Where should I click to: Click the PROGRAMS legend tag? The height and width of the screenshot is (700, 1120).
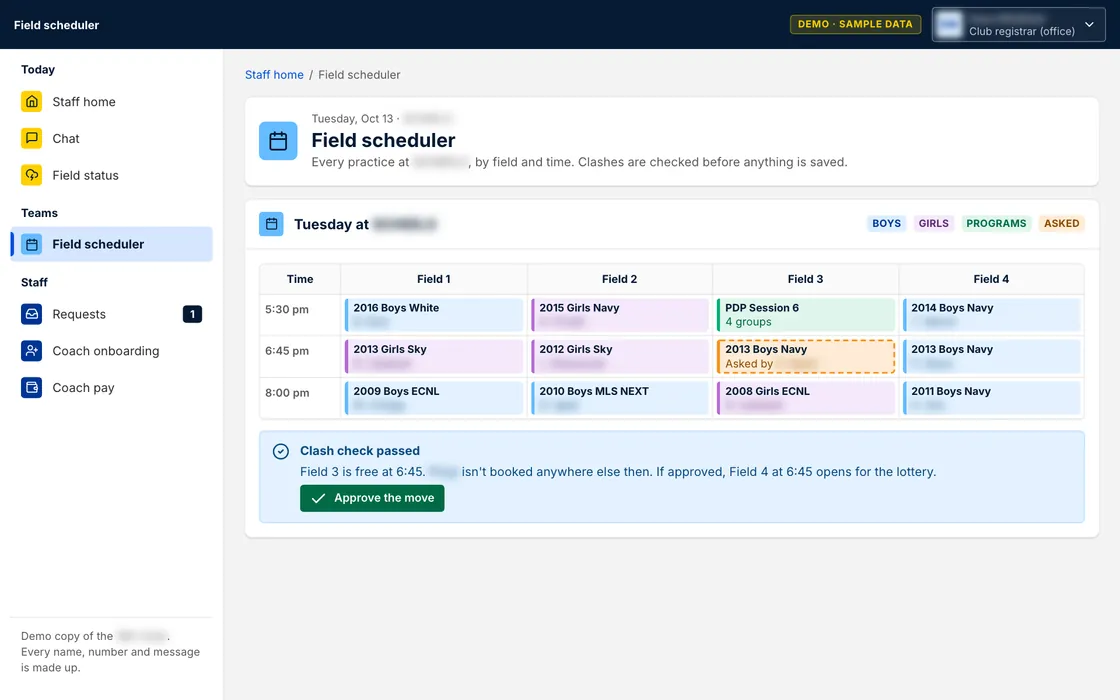pos(996,224)
